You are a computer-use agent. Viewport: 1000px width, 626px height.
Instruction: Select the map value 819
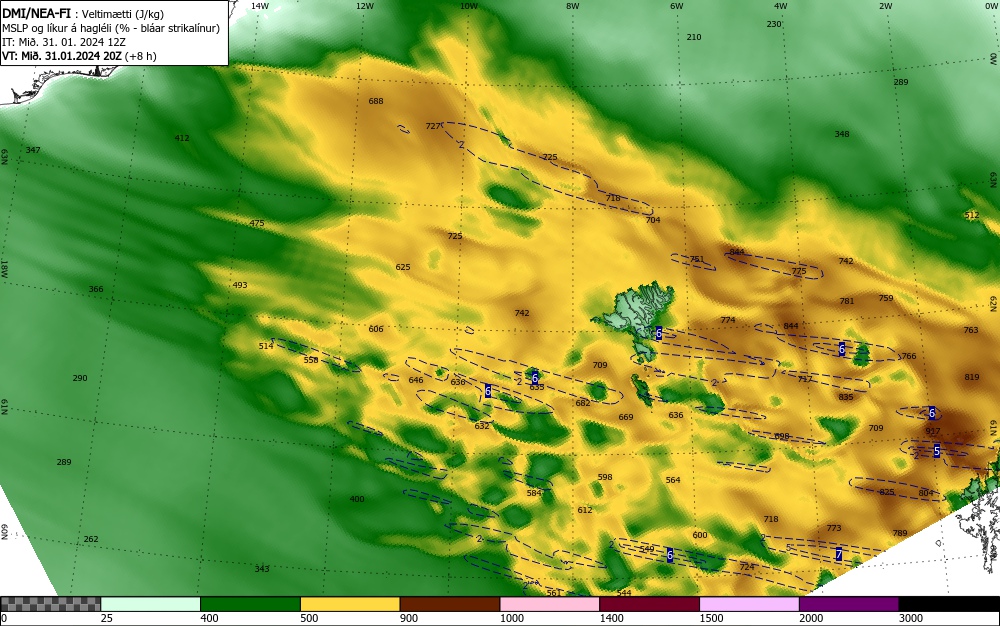click(972, 377)
